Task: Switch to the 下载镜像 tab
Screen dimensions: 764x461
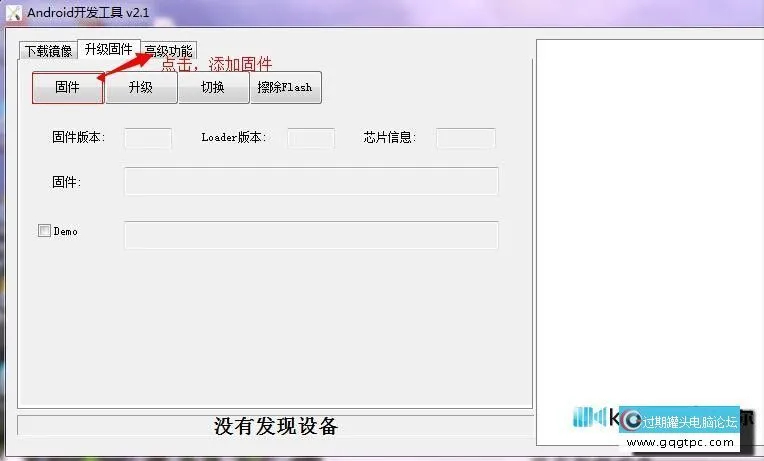Action: pos(48,51)
